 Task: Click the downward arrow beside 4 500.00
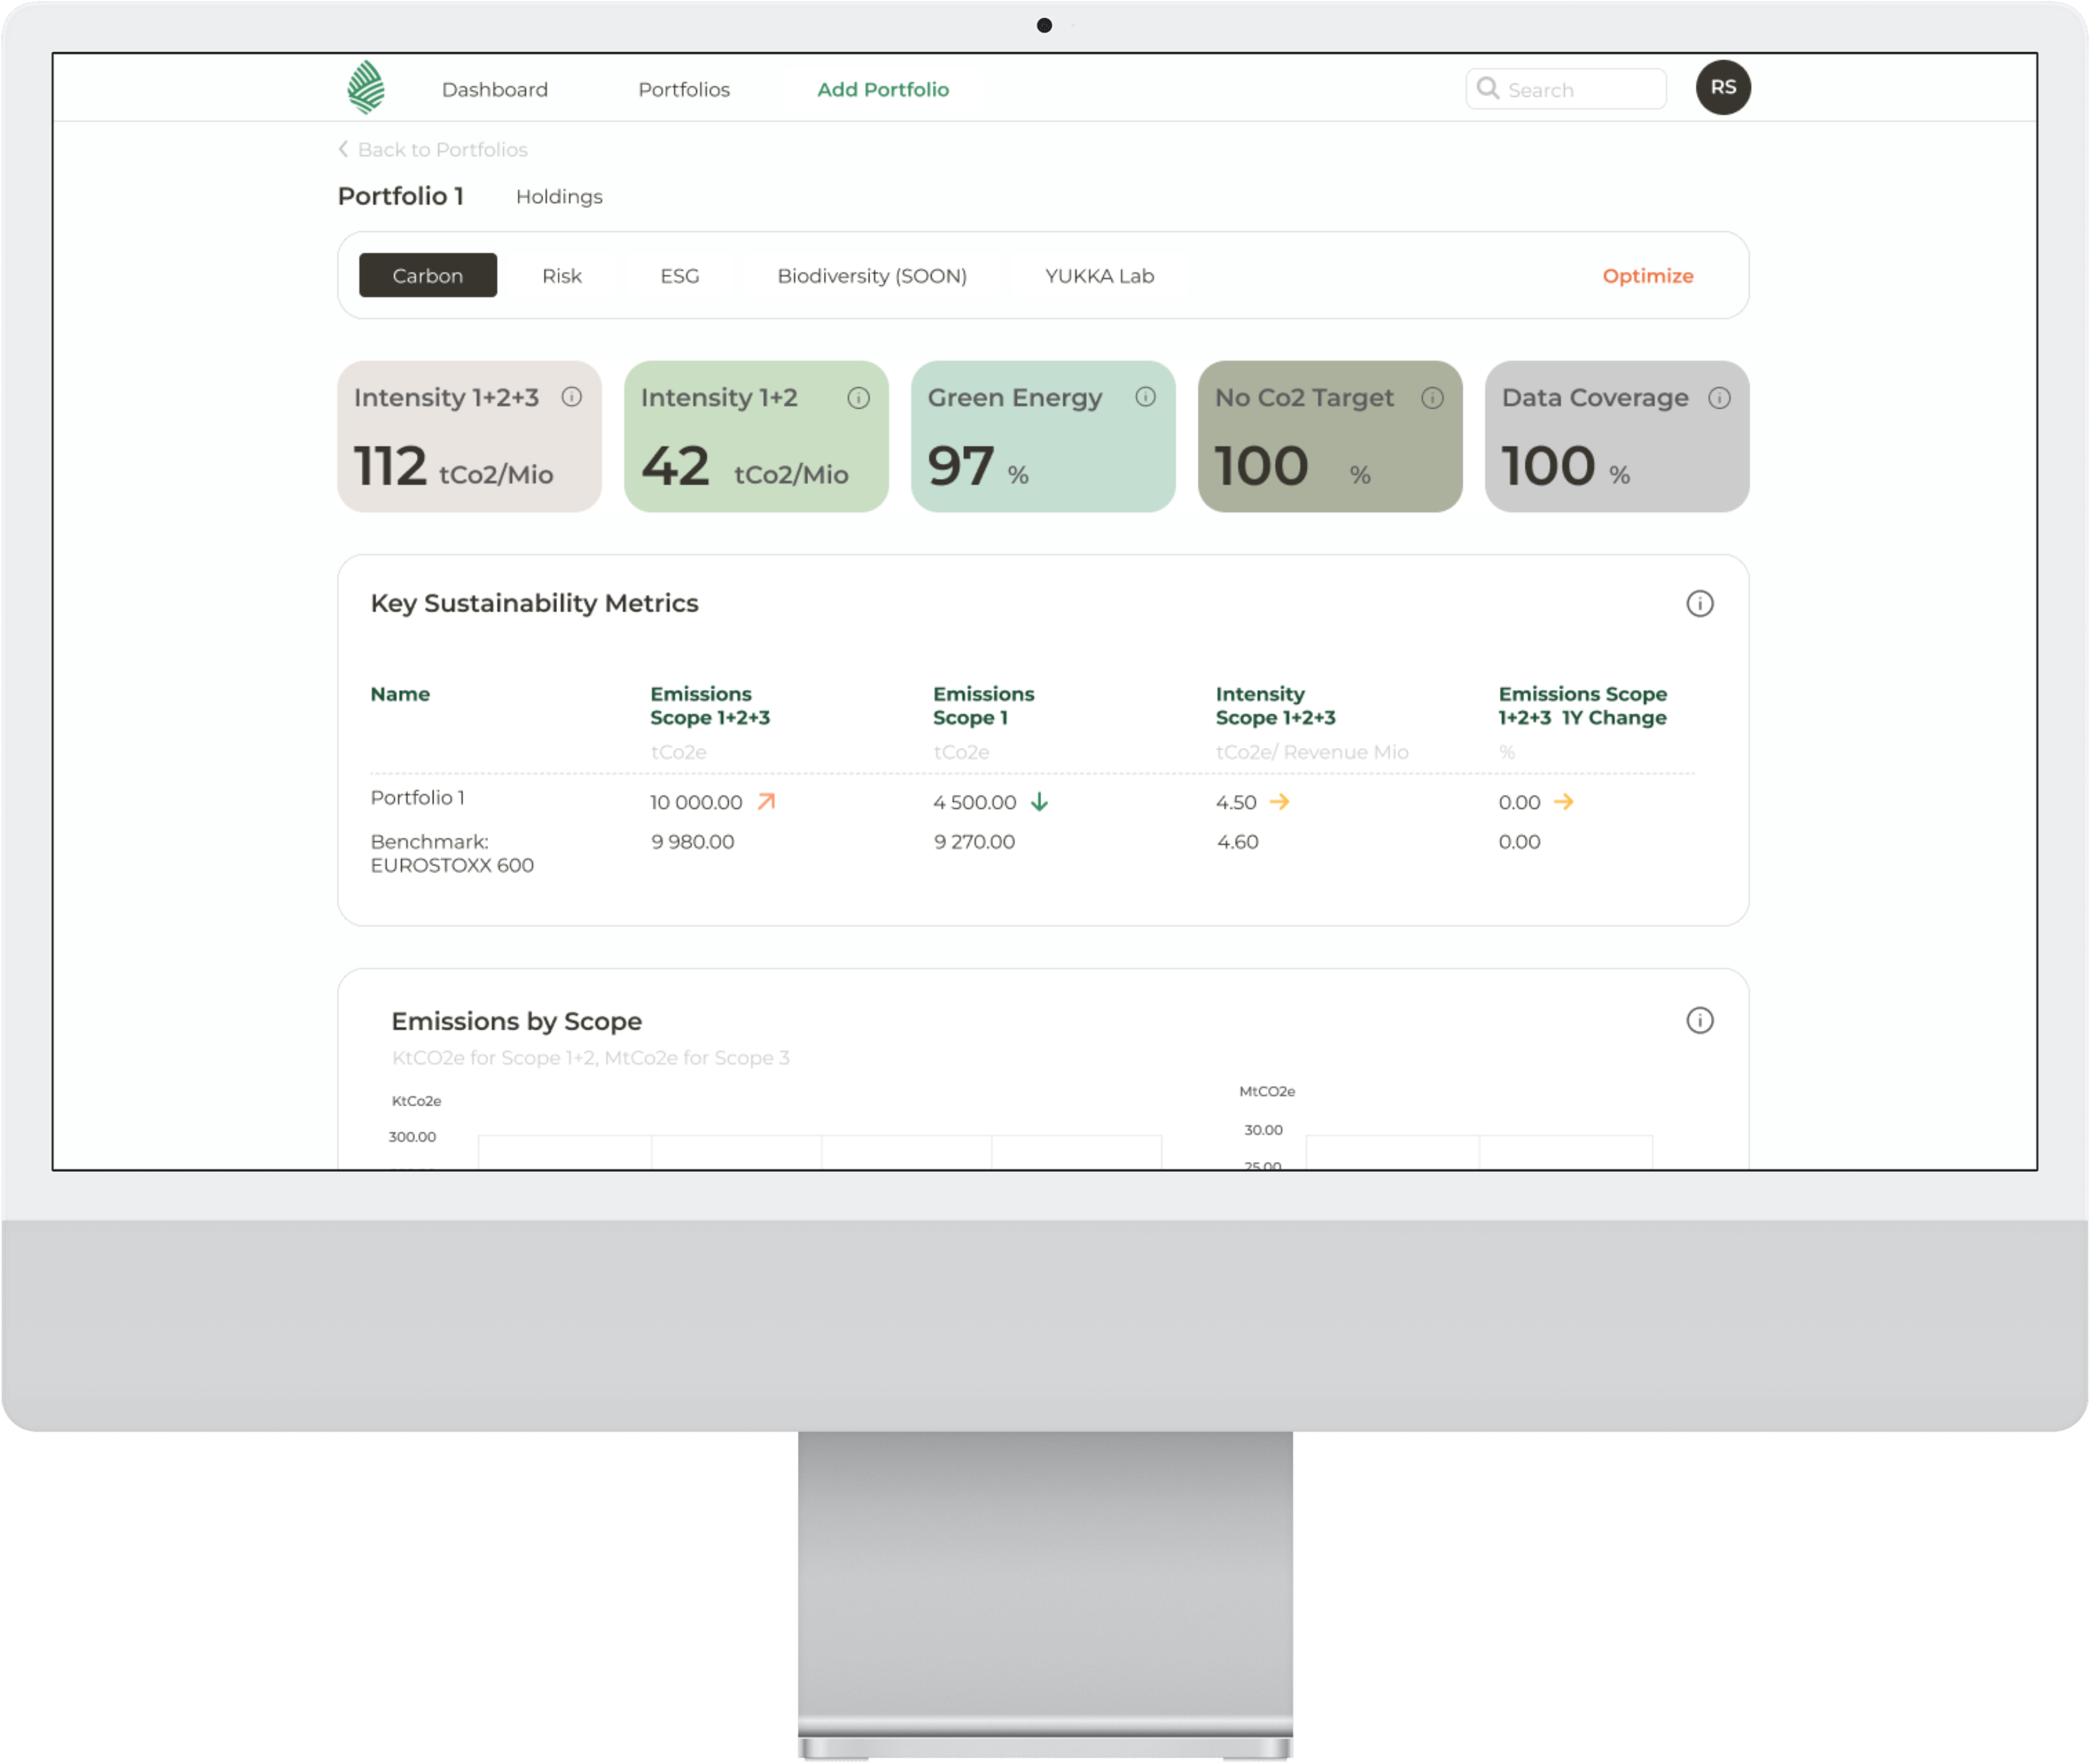[1040, 801]
